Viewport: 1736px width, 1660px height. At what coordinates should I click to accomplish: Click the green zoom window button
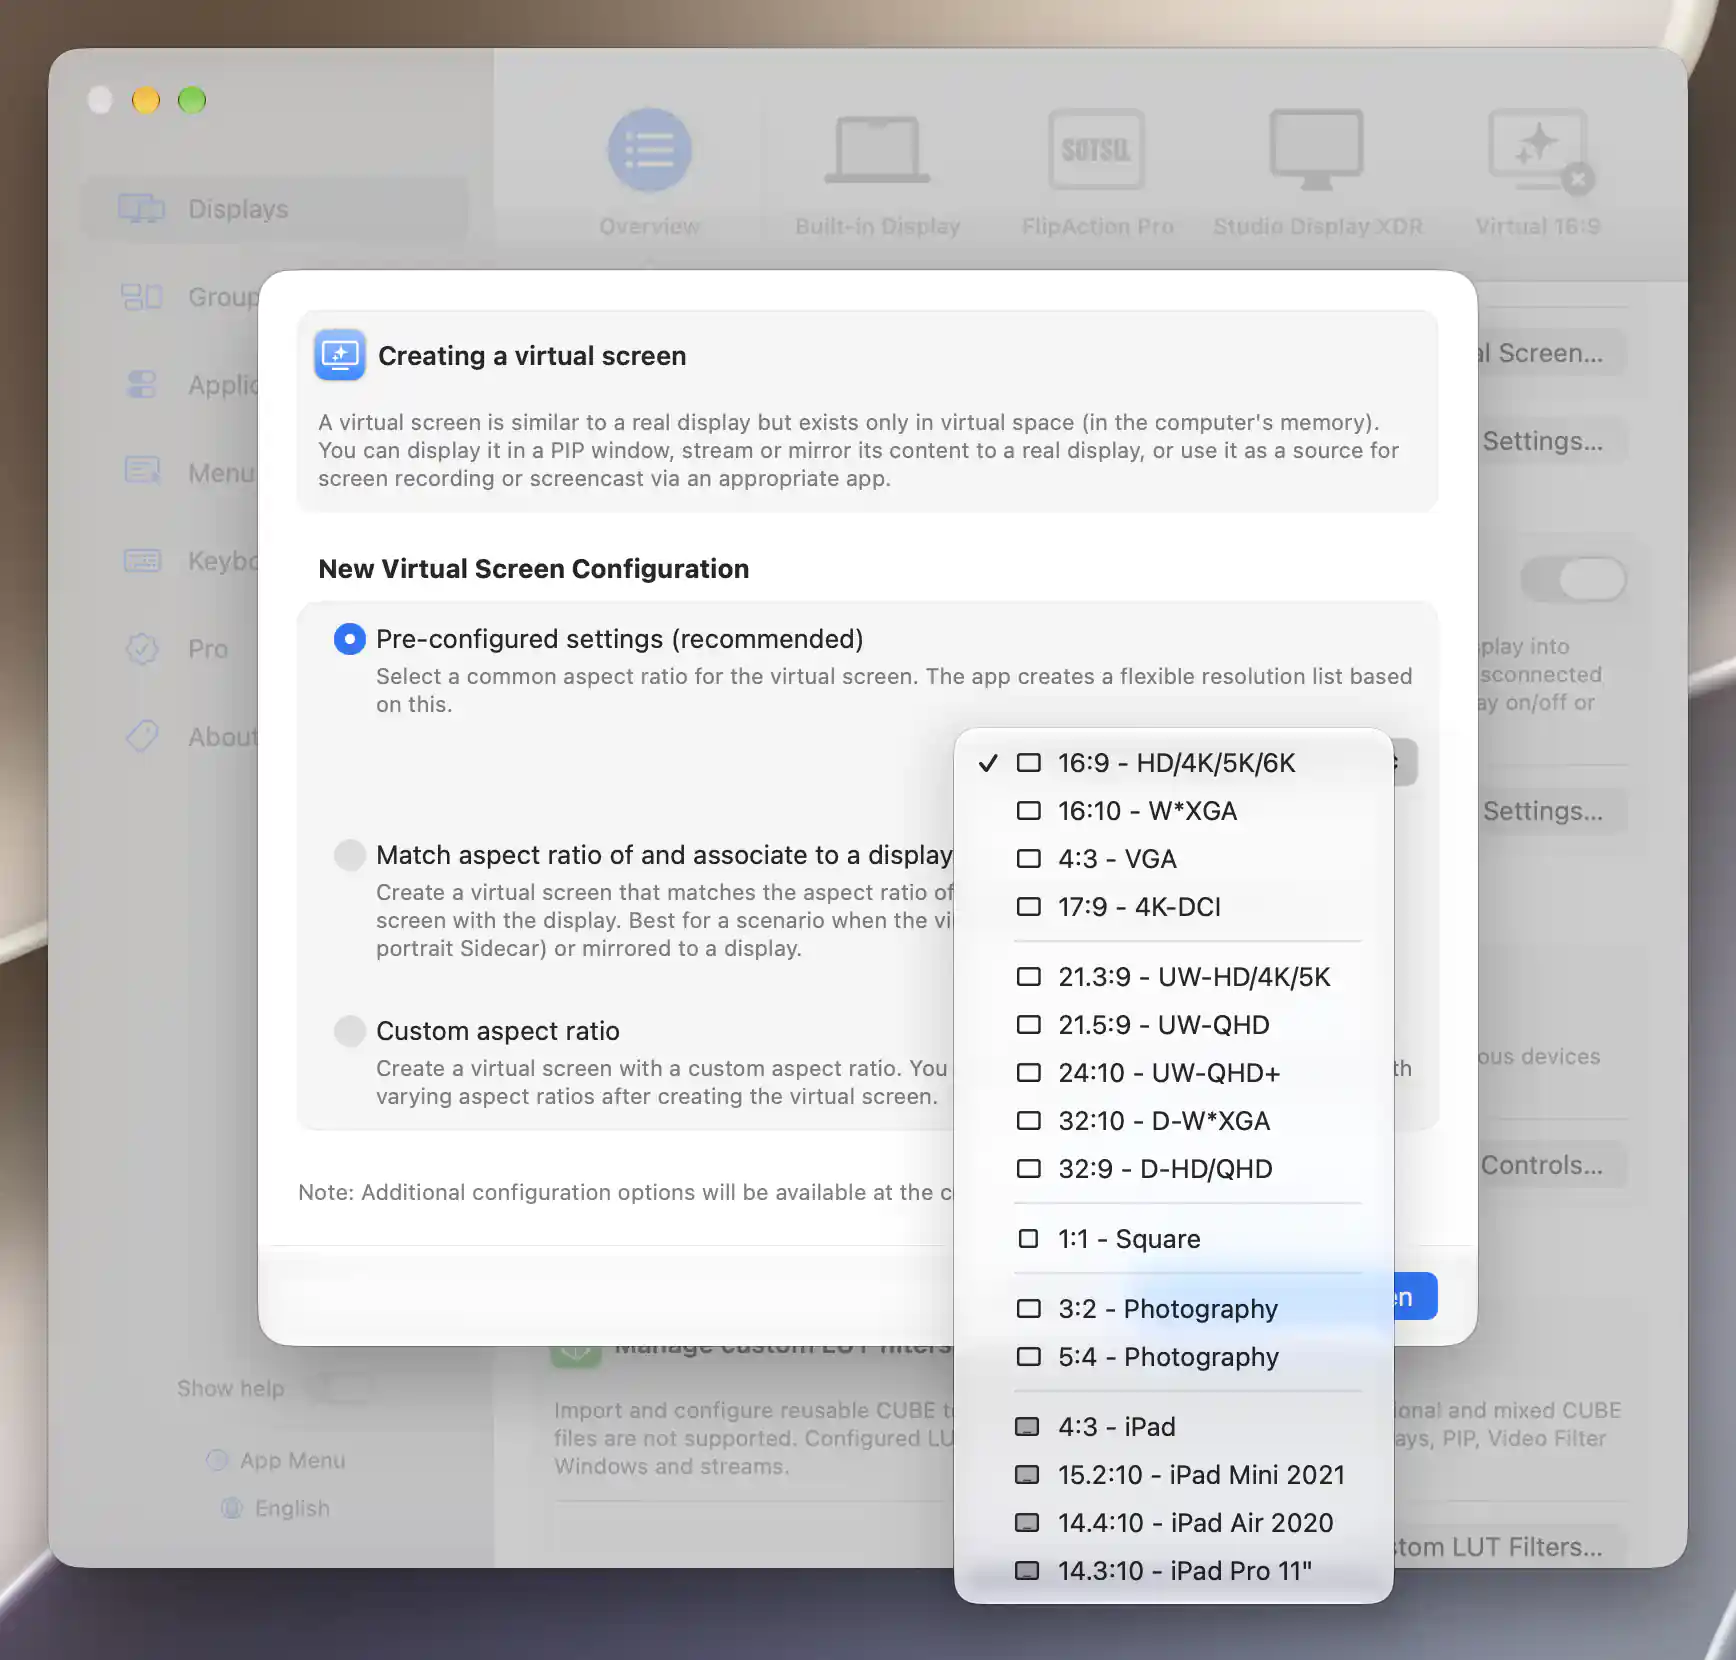pyautogui.click(x=192, y=100)
